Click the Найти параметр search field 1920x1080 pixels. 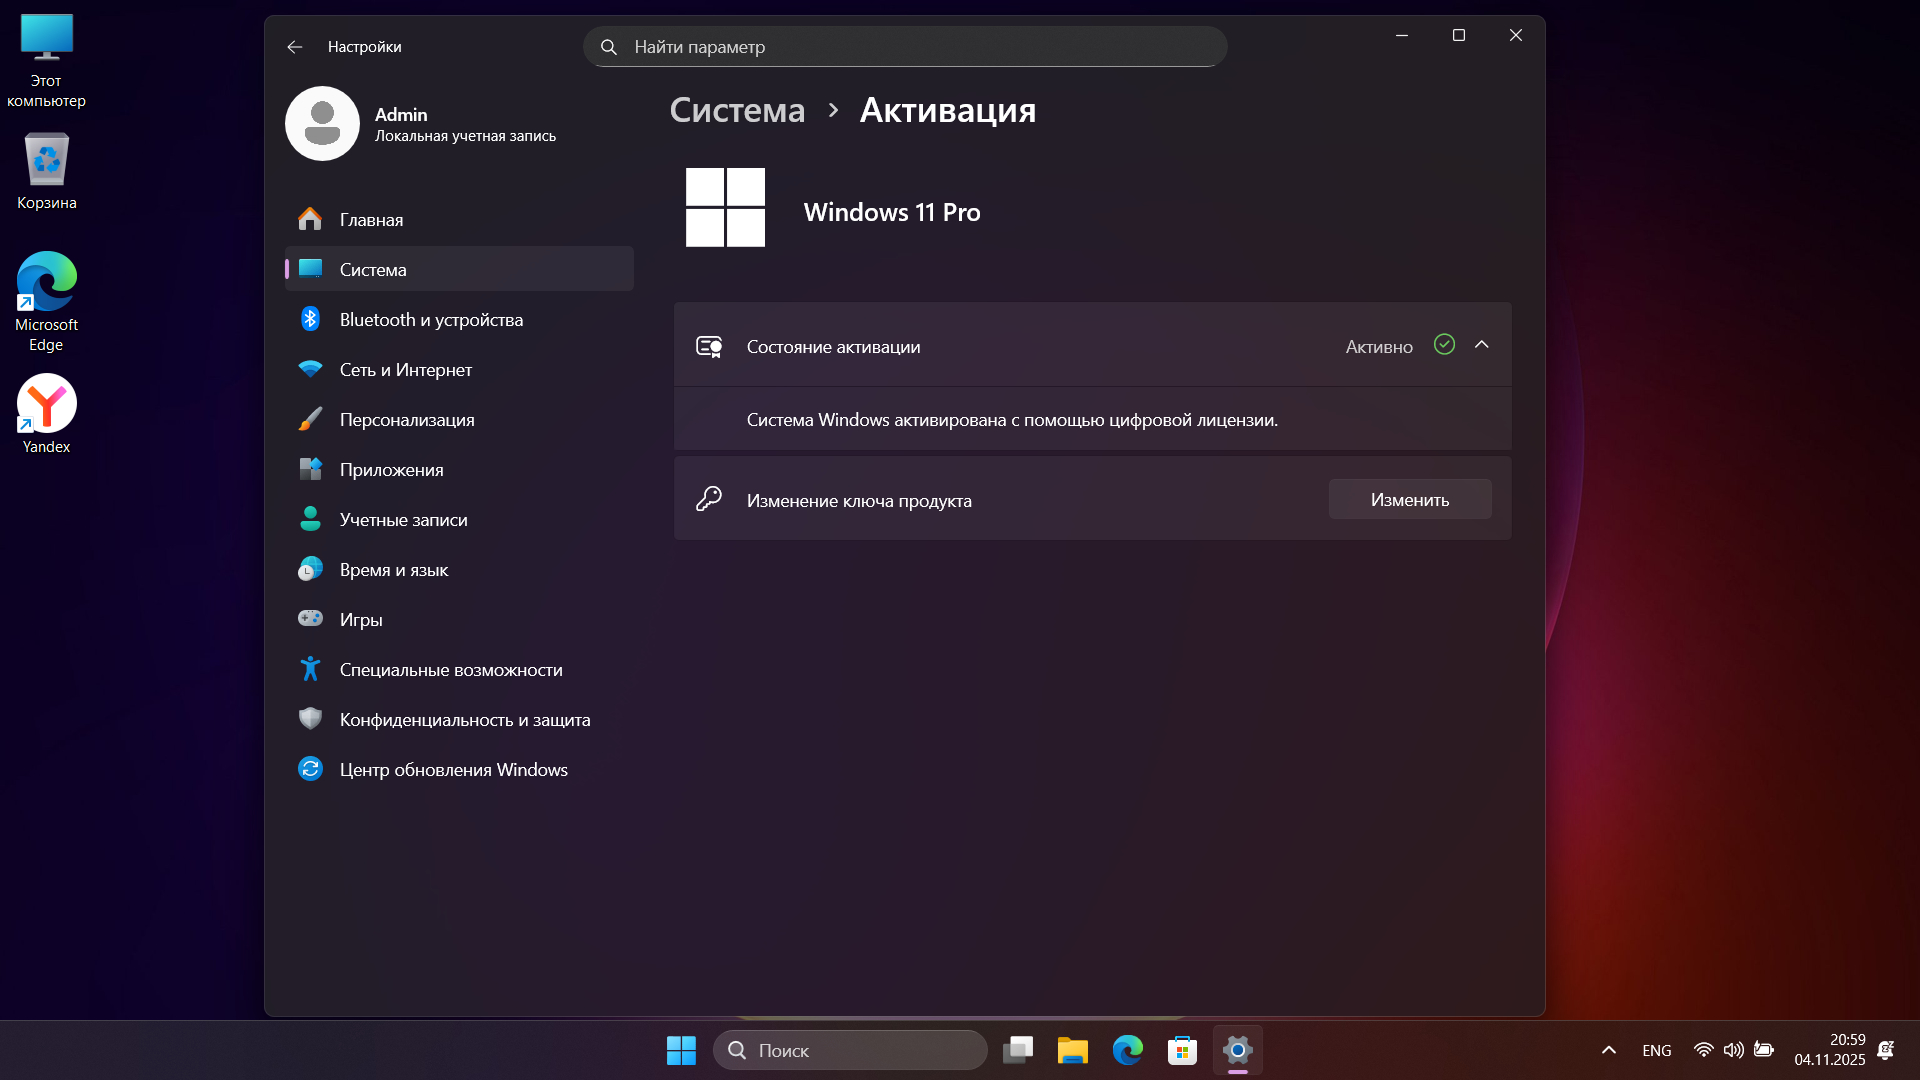(905, 47)
